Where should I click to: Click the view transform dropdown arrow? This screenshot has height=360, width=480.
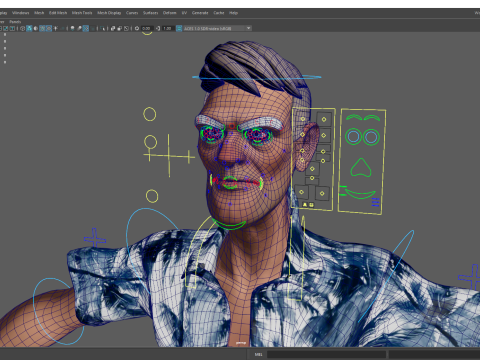[248, 28]
